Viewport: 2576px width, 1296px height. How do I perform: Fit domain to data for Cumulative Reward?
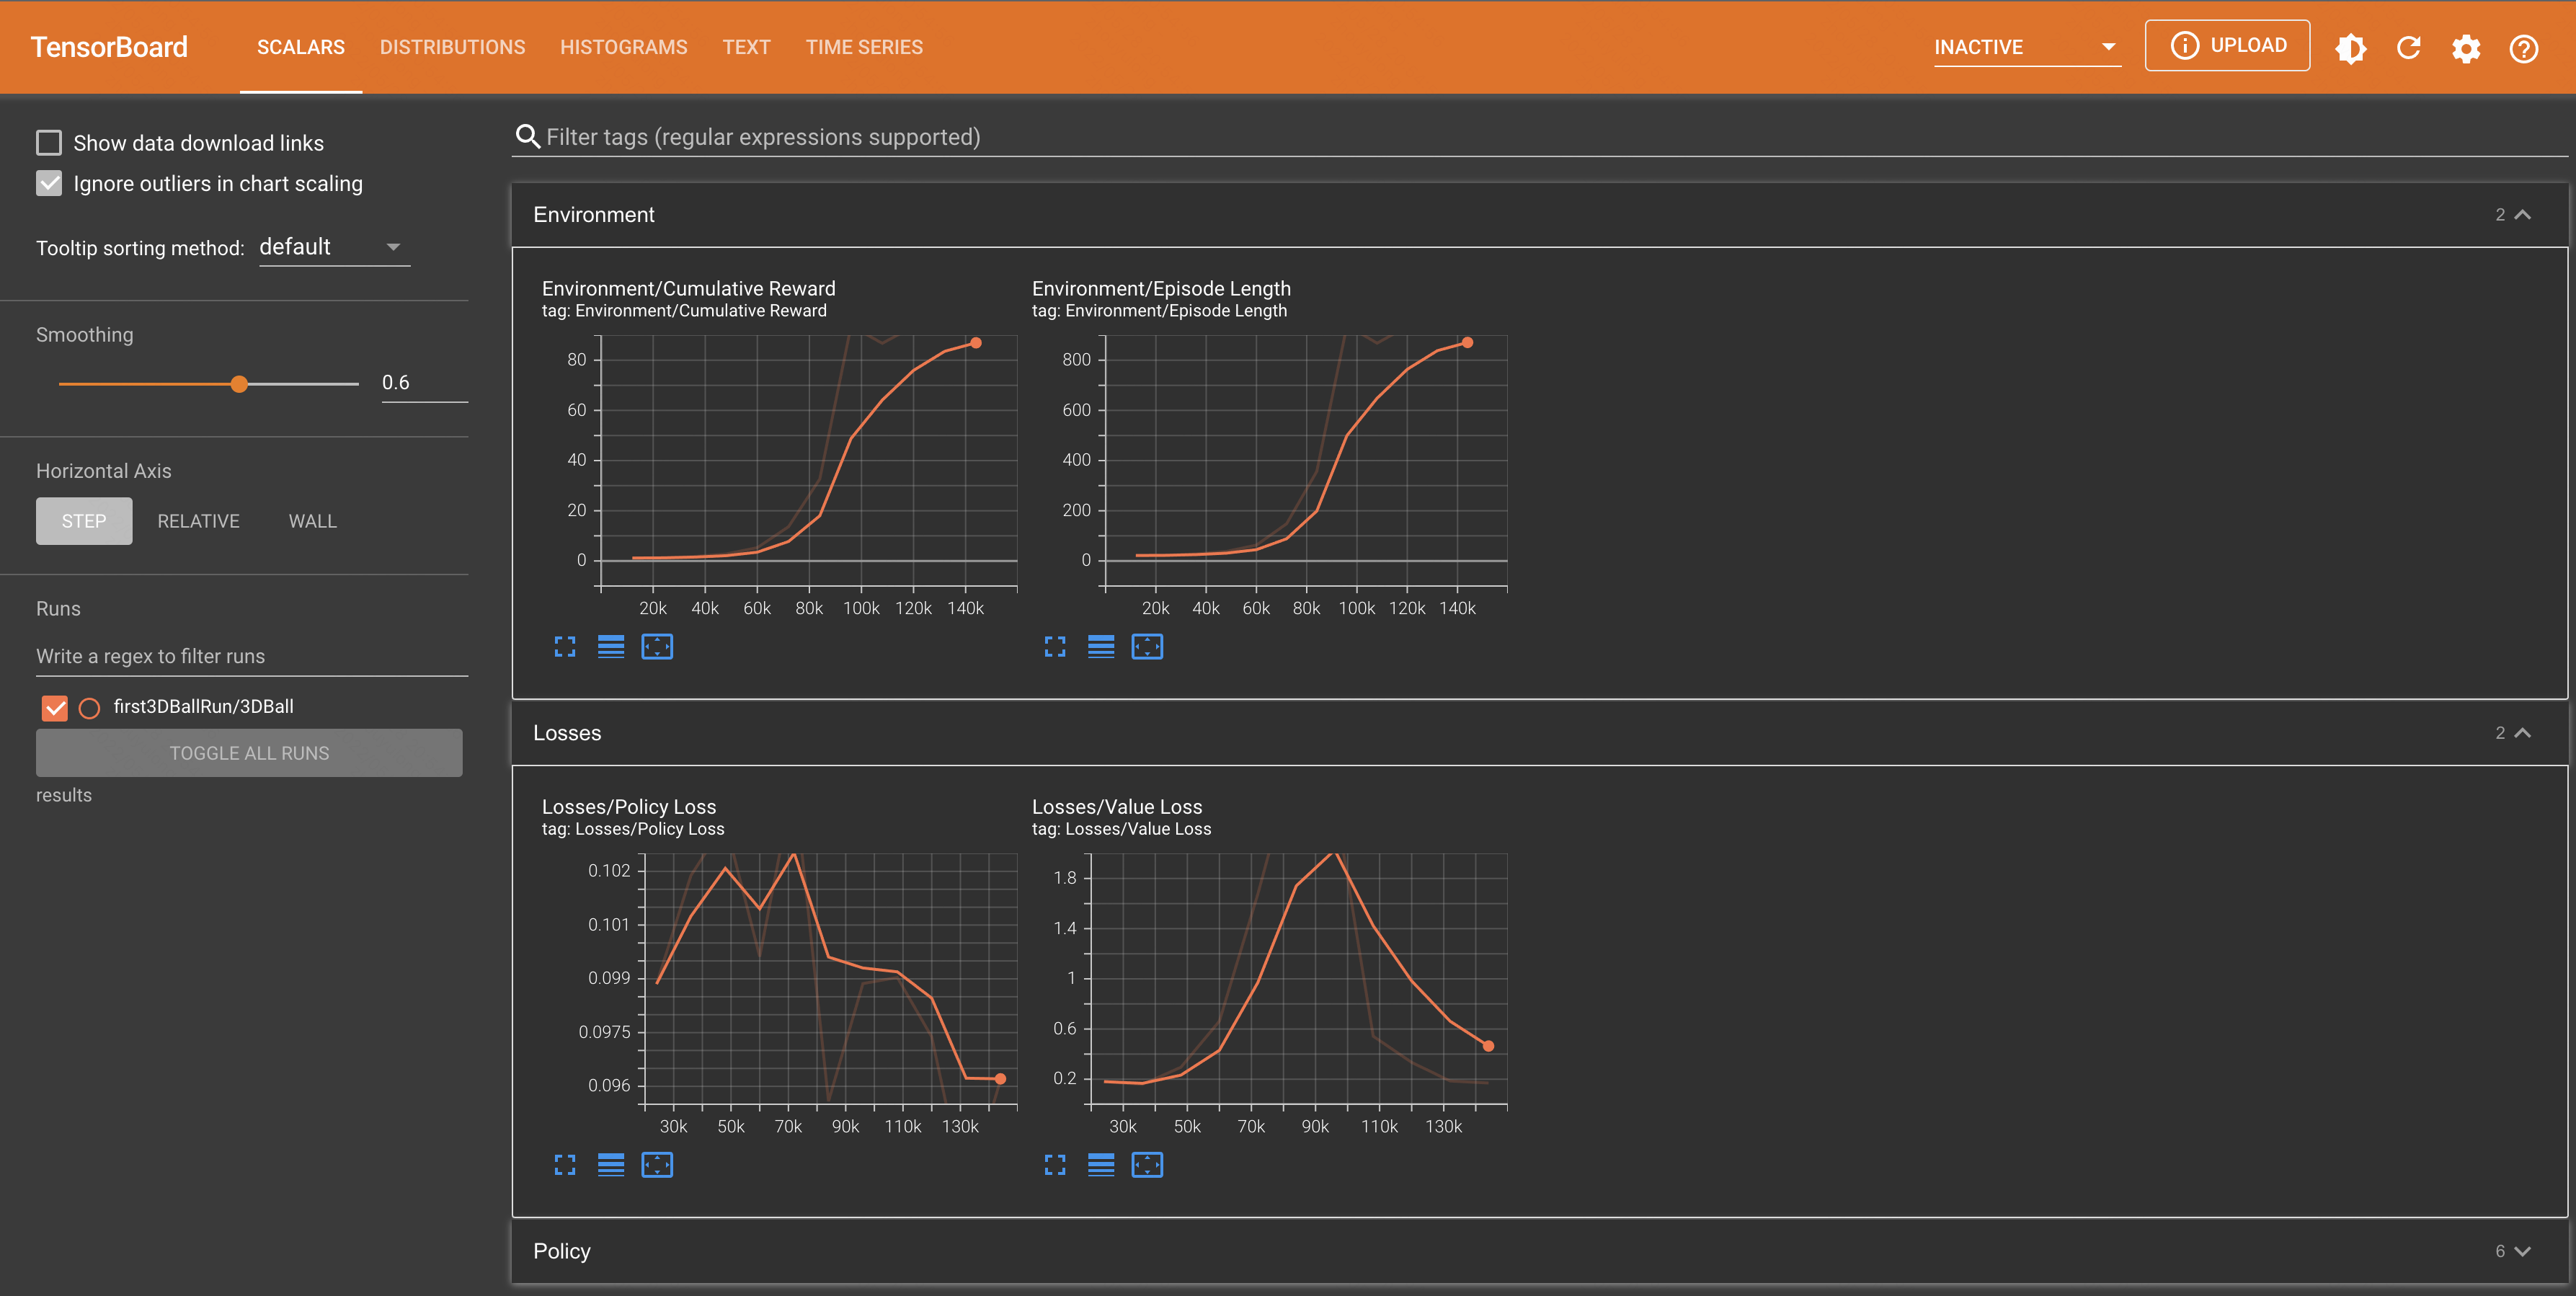click(657, 647)
